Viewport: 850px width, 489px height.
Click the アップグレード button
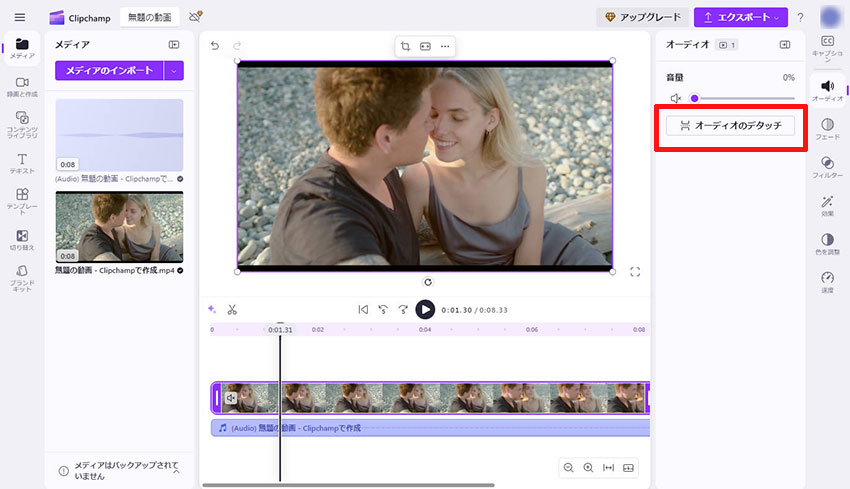[642, 17]
